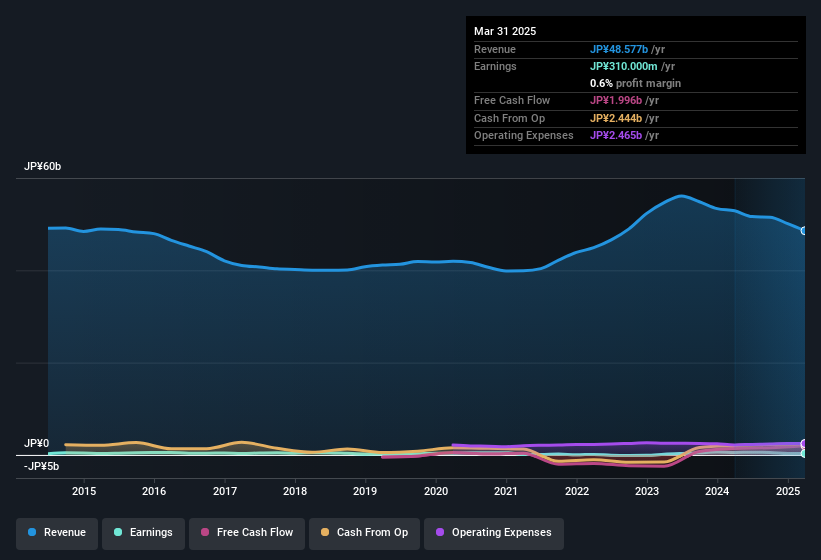The height and width of the screenshot is (560, 821).
Task: Click the 2020 label on the x-axis
Action: pyautogui.click(x=436, y=491)
